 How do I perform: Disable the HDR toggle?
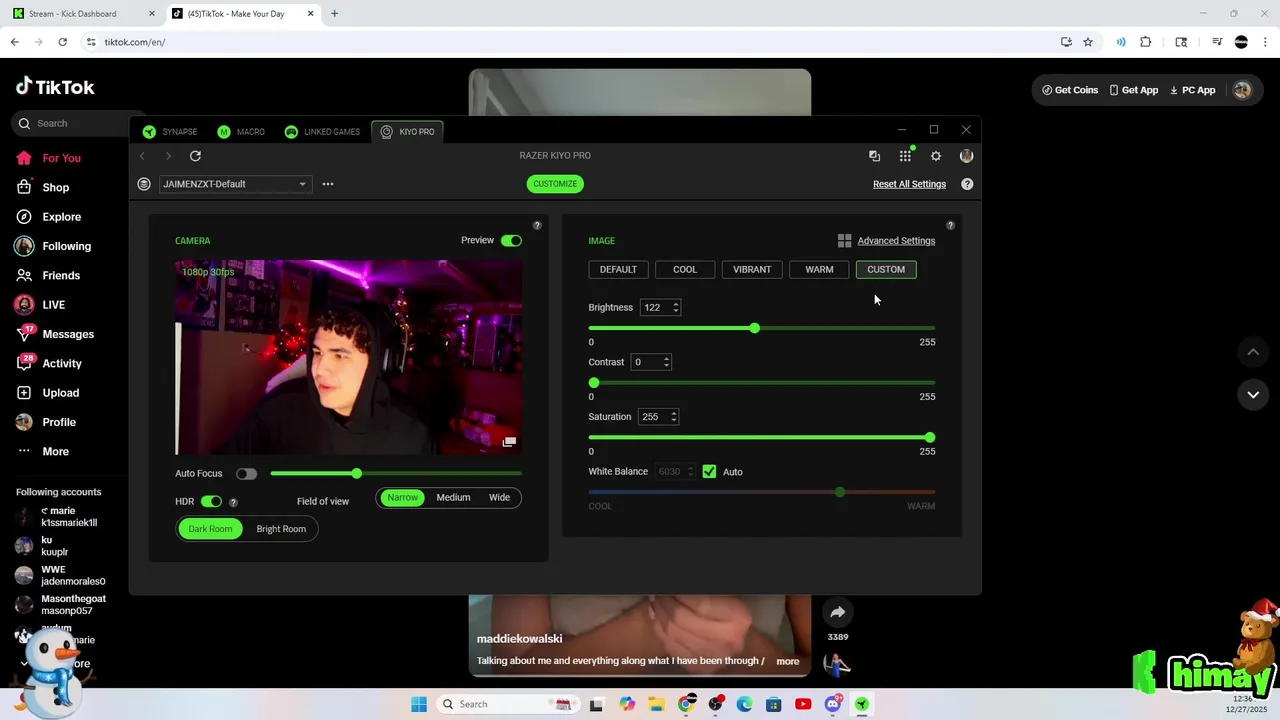pyautogui.click(x=211, y=502)
